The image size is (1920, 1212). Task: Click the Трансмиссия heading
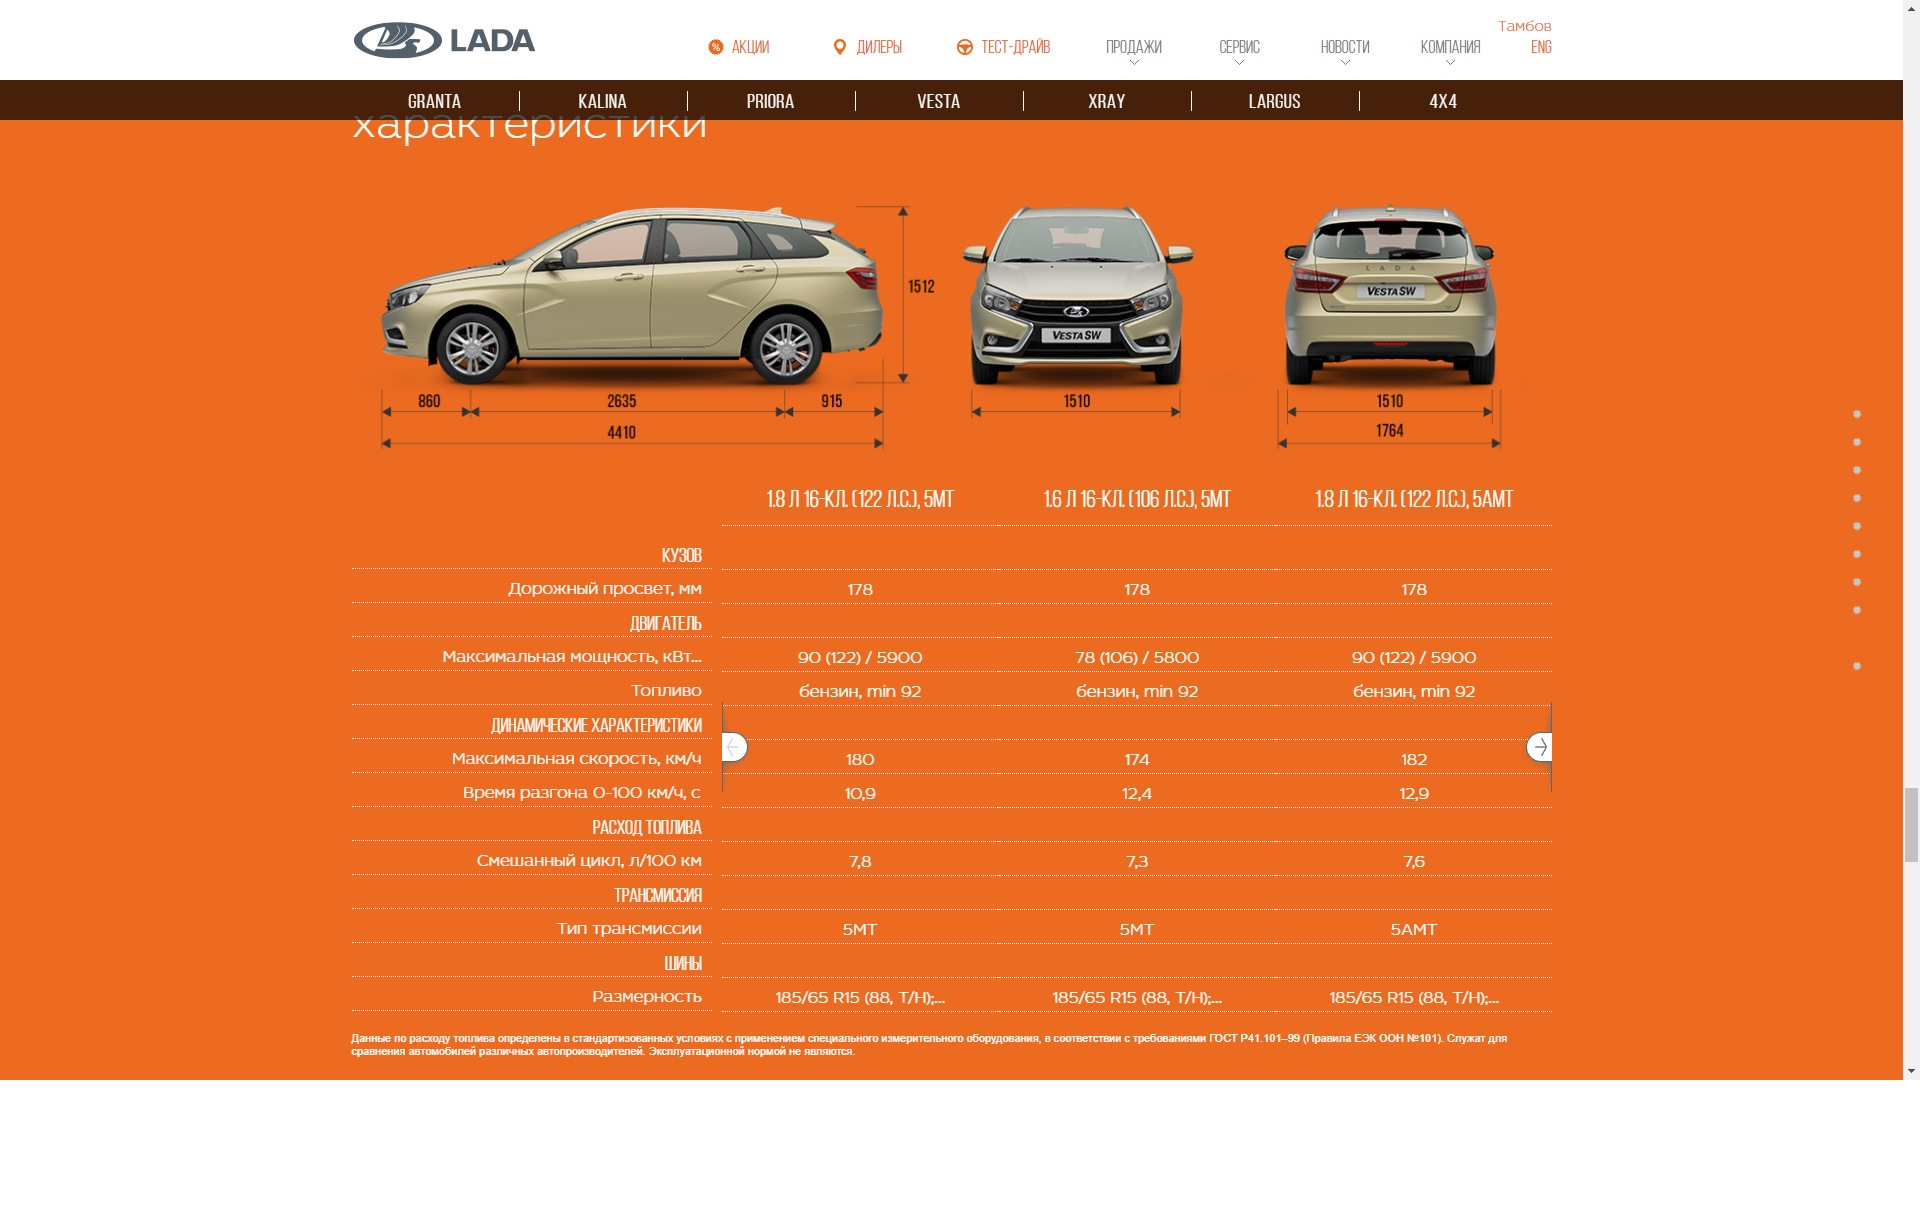[658, 895]
